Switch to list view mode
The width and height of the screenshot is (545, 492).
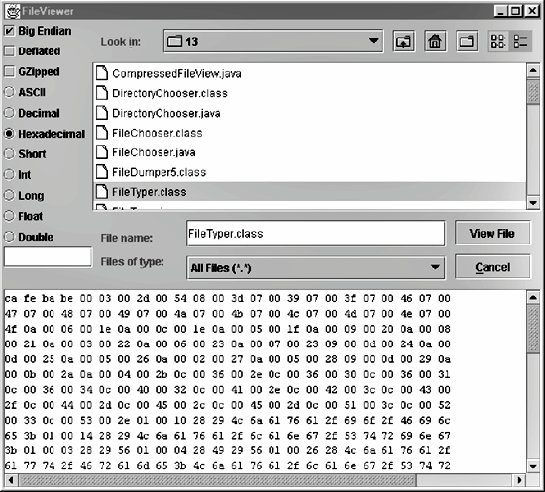point(498,41)
